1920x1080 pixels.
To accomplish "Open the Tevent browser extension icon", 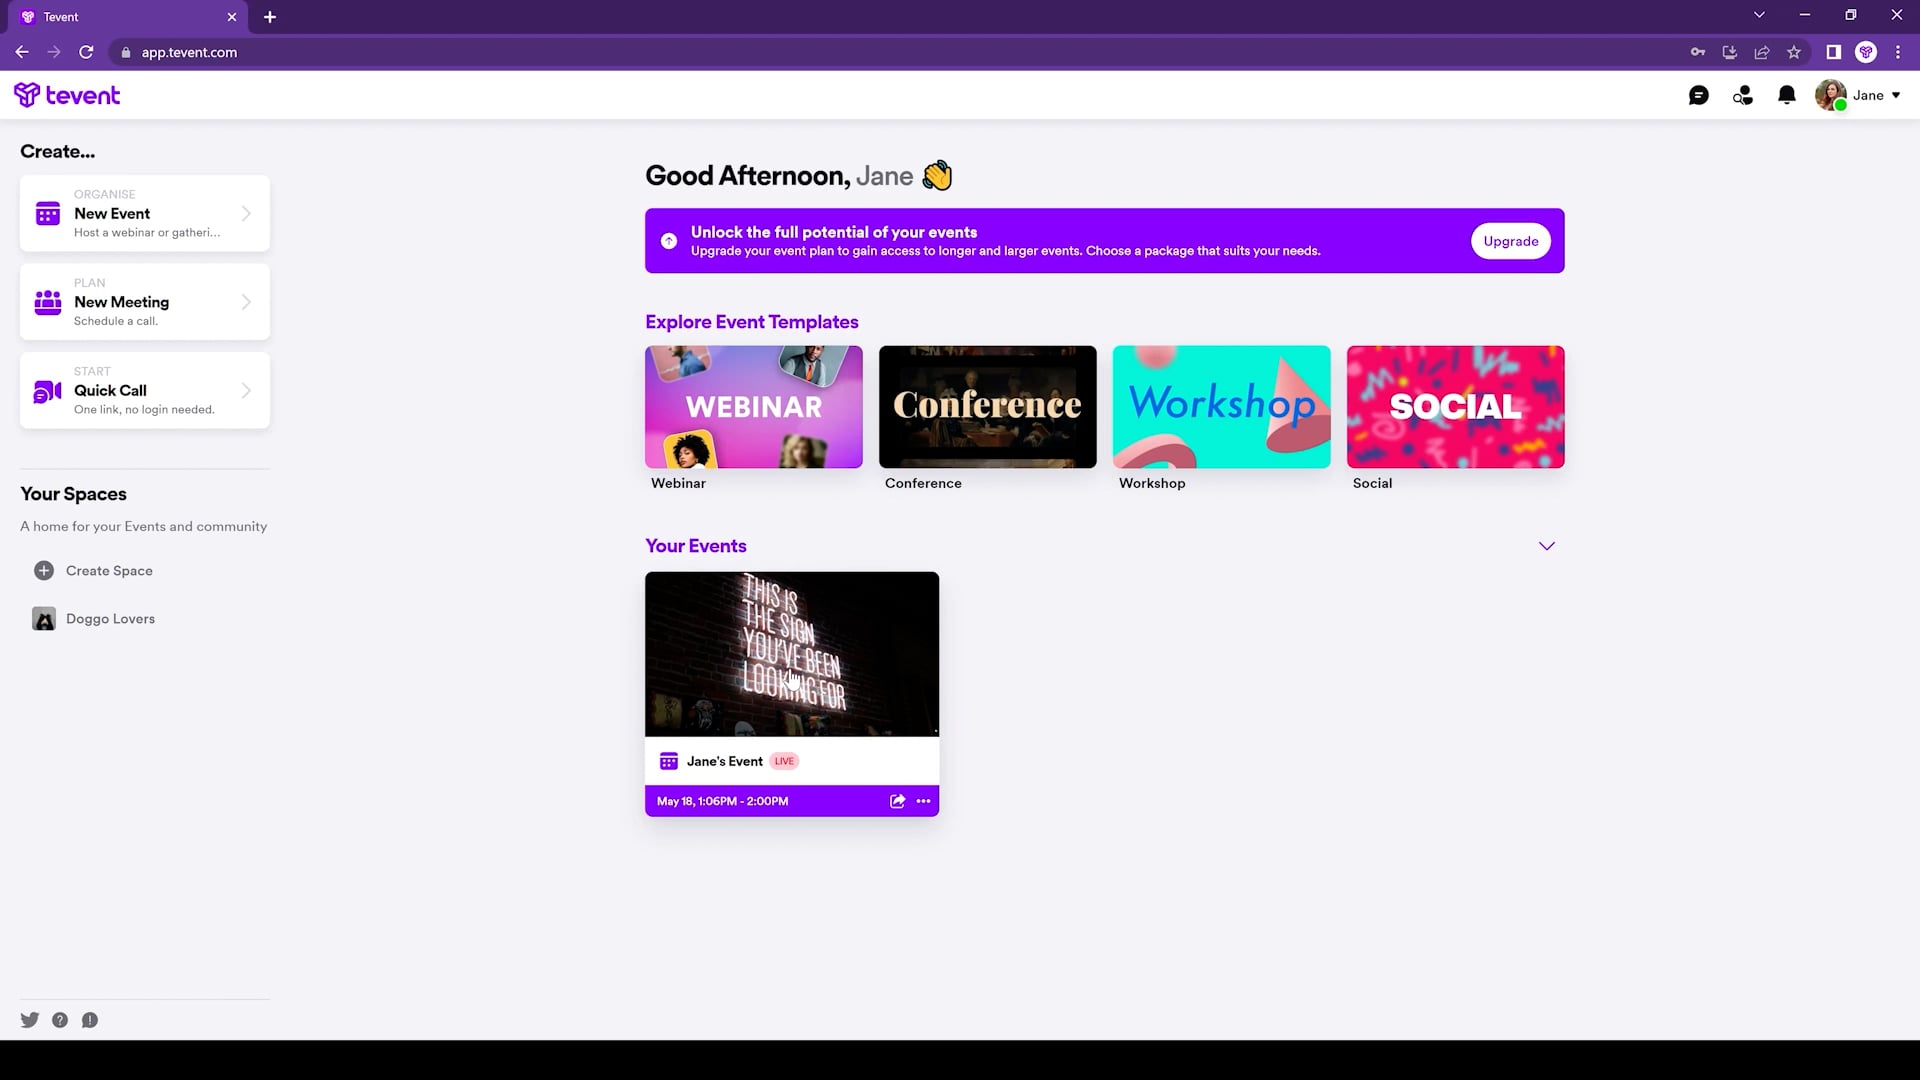I will point(1866,52).
